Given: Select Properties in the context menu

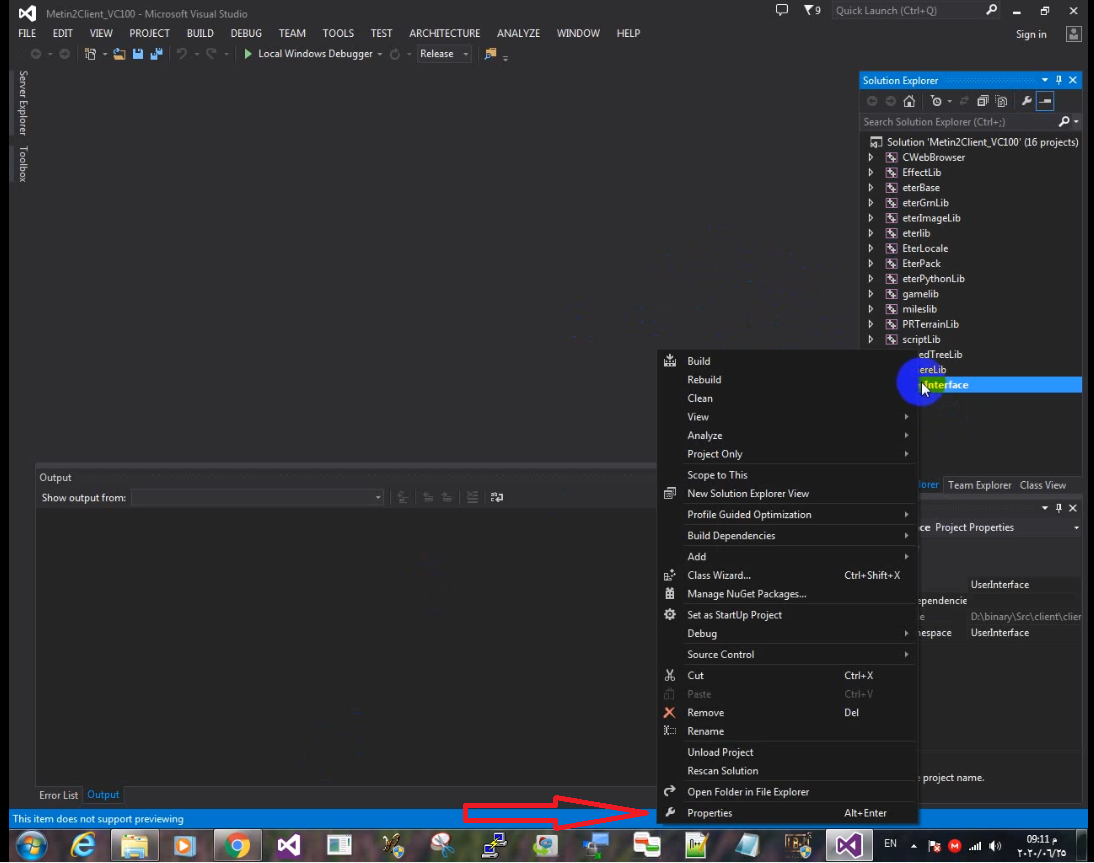Looking at the screenshot, I should pos(786,813).
